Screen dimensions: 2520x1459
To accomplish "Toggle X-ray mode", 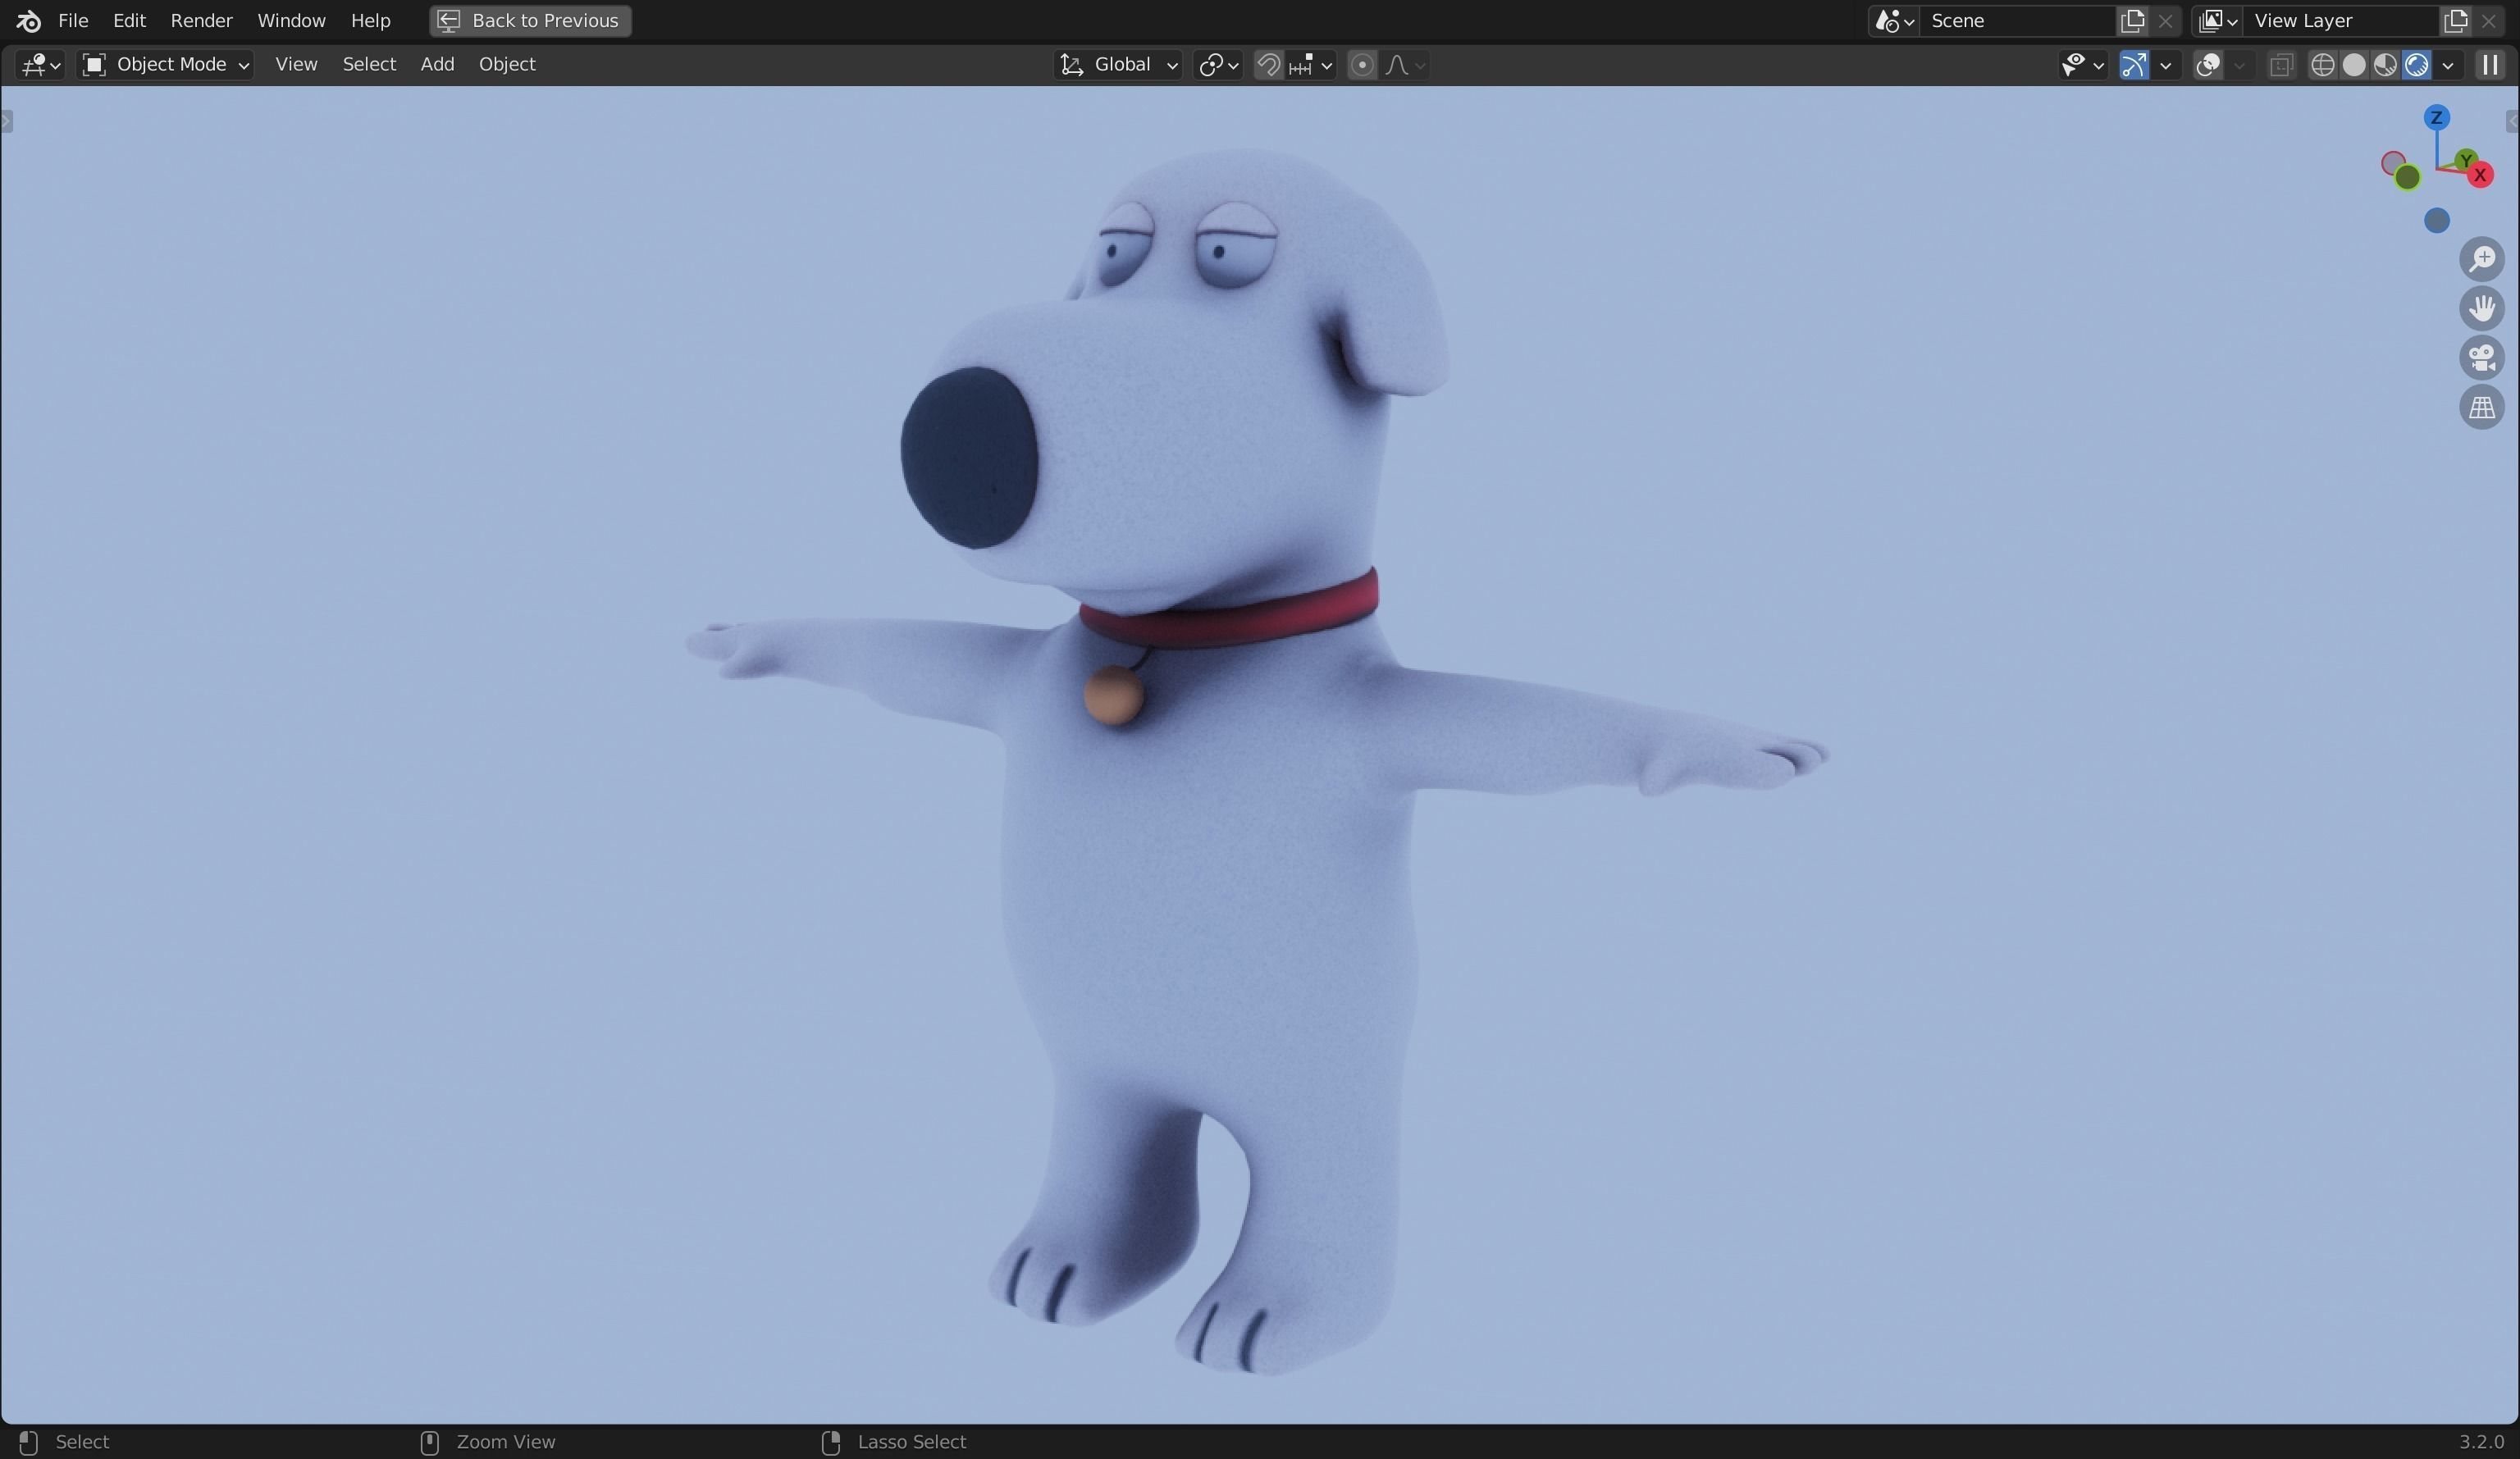I will (2281, 65).
